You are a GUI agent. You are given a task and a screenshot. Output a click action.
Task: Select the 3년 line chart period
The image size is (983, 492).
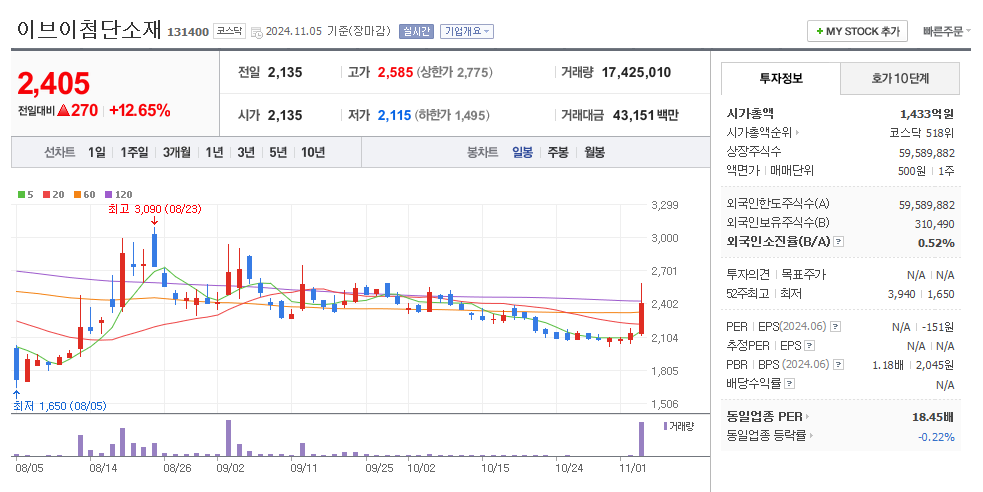(x=246, y=152)
